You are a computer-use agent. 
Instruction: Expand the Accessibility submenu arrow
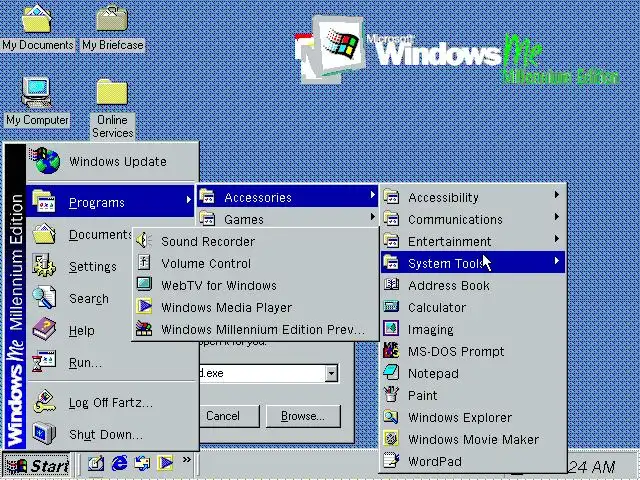click(x=557, y=195)
